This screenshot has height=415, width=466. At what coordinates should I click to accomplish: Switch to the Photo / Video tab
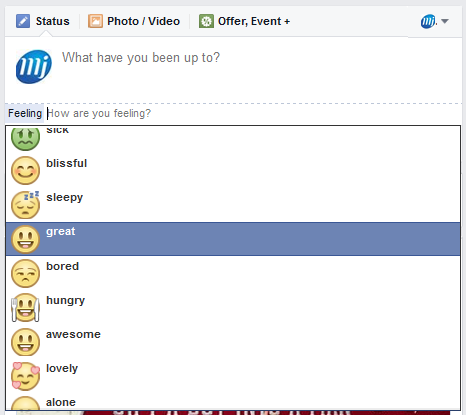tap(134, 21)
